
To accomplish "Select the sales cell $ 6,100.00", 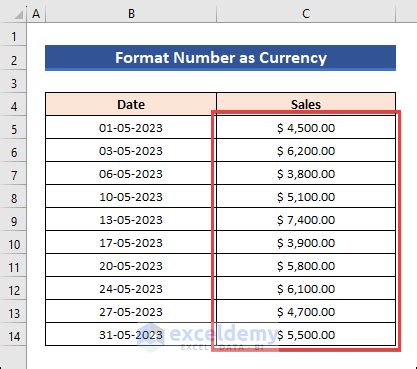I will tap(306, 289).
